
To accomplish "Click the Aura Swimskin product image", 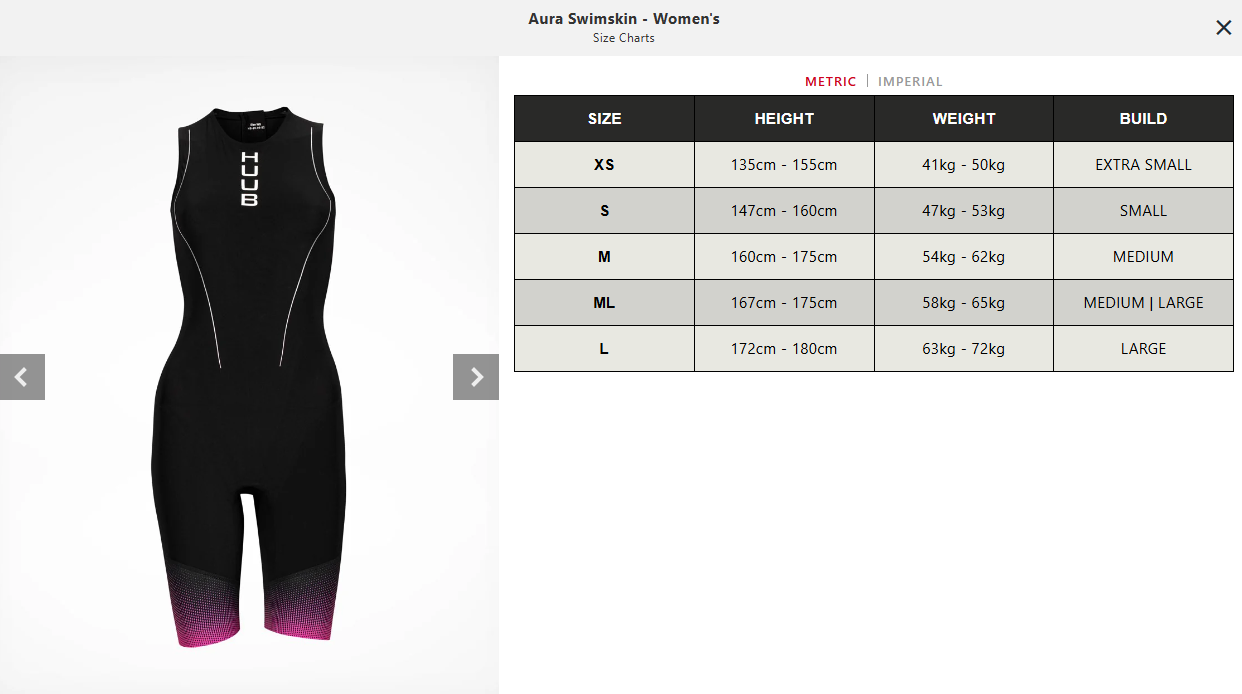I will click(249, 375).
